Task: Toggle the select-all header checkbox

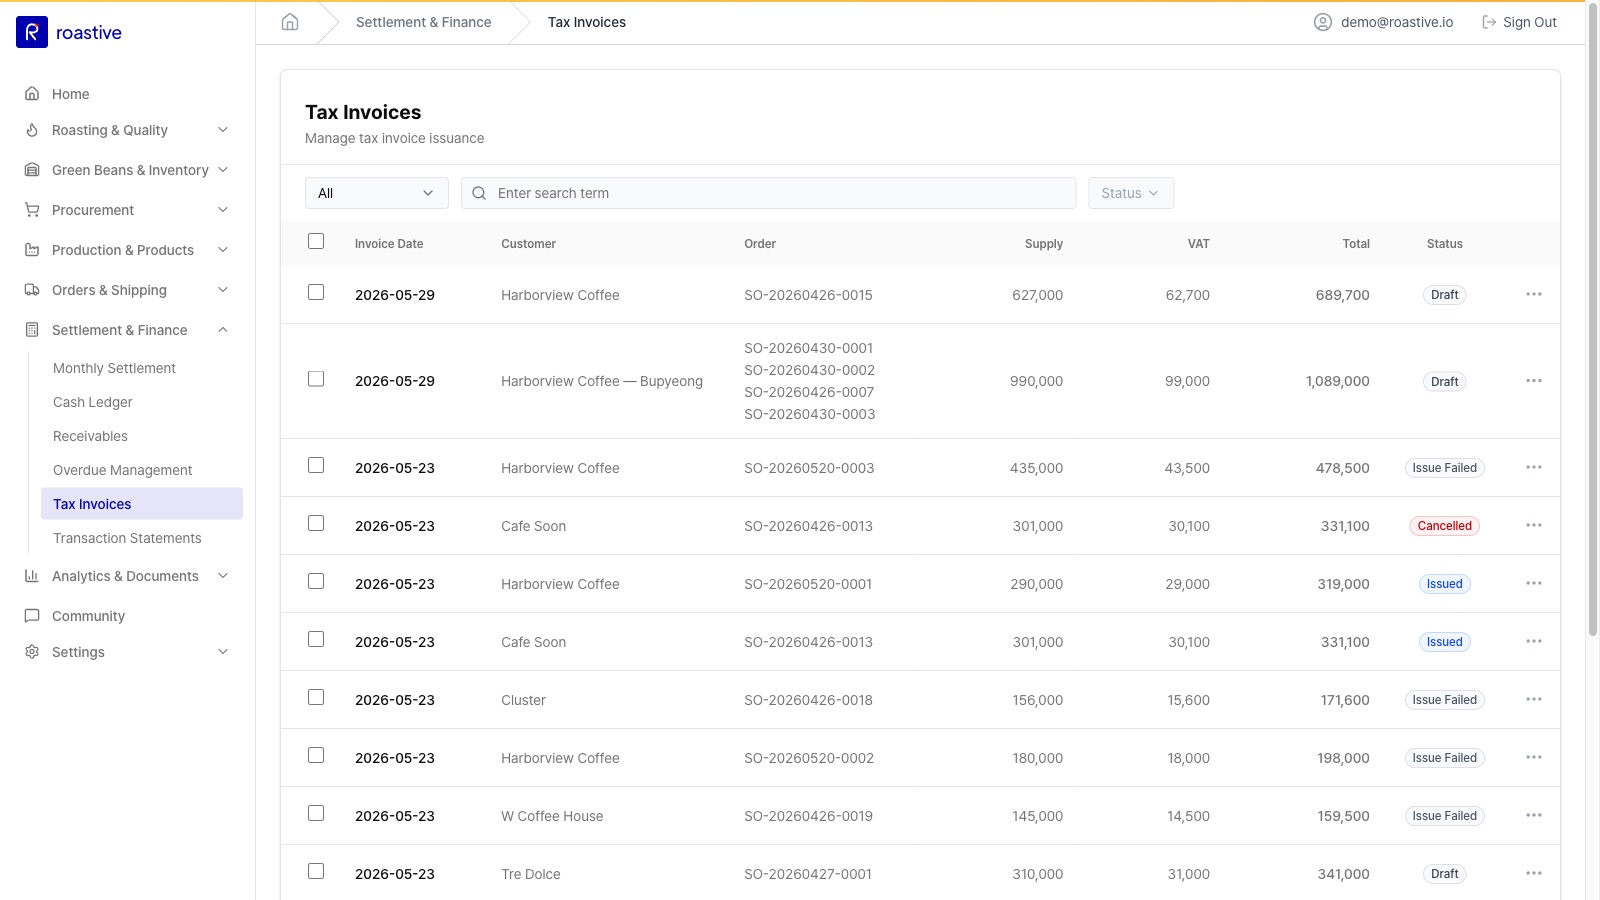Action: (x=316, y=241)
